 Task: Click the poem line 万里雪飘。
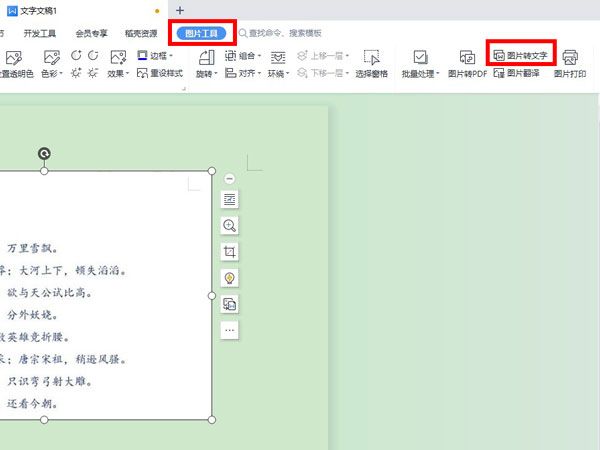[x=33, y=249]
